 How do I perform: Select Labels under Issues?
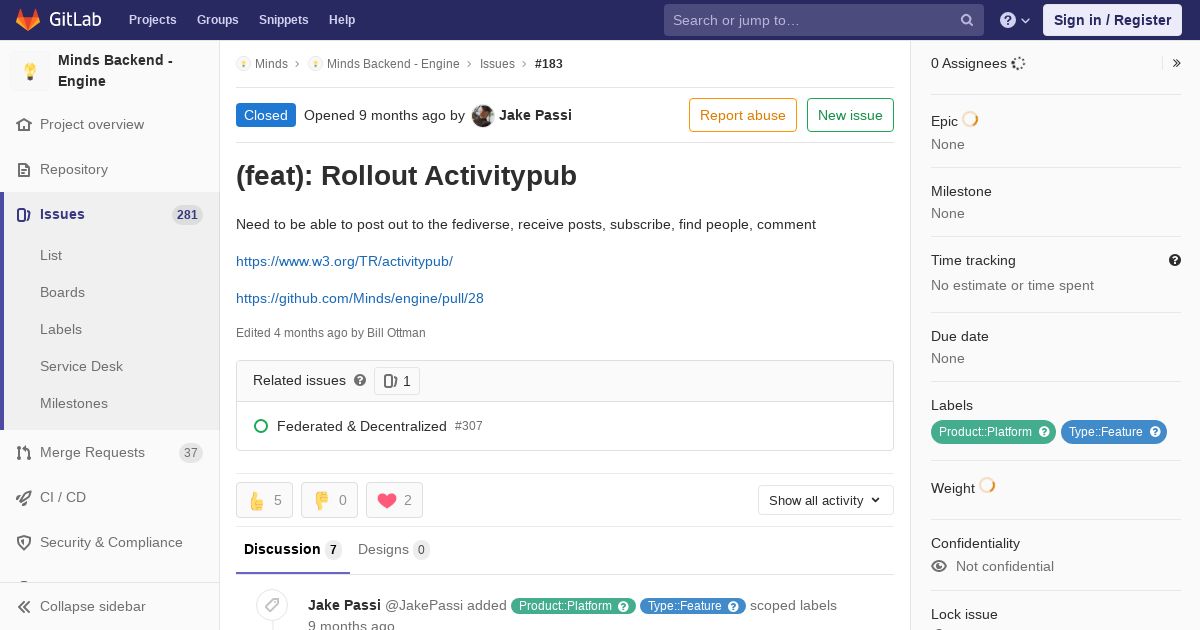[x=61, y=329]
